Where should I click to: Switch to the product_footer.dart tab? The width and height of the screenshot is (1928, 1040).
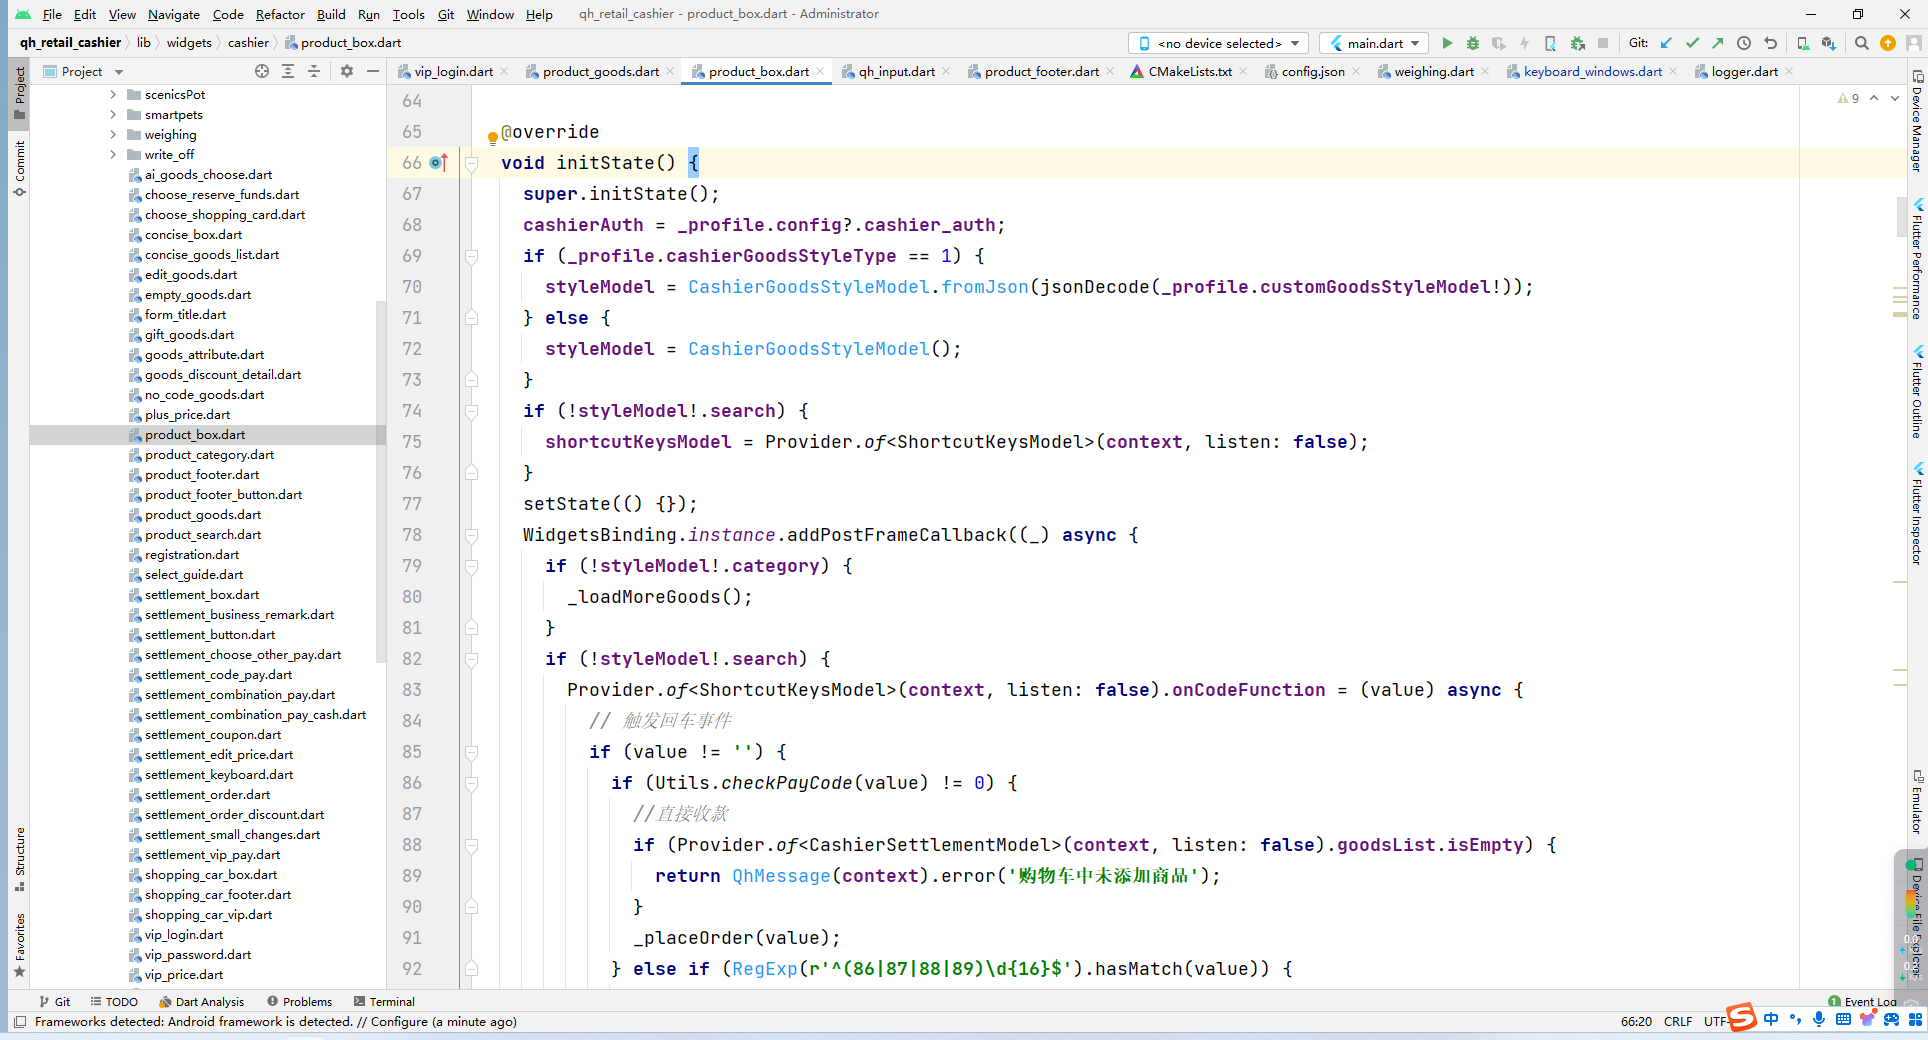pos(1040,71)
